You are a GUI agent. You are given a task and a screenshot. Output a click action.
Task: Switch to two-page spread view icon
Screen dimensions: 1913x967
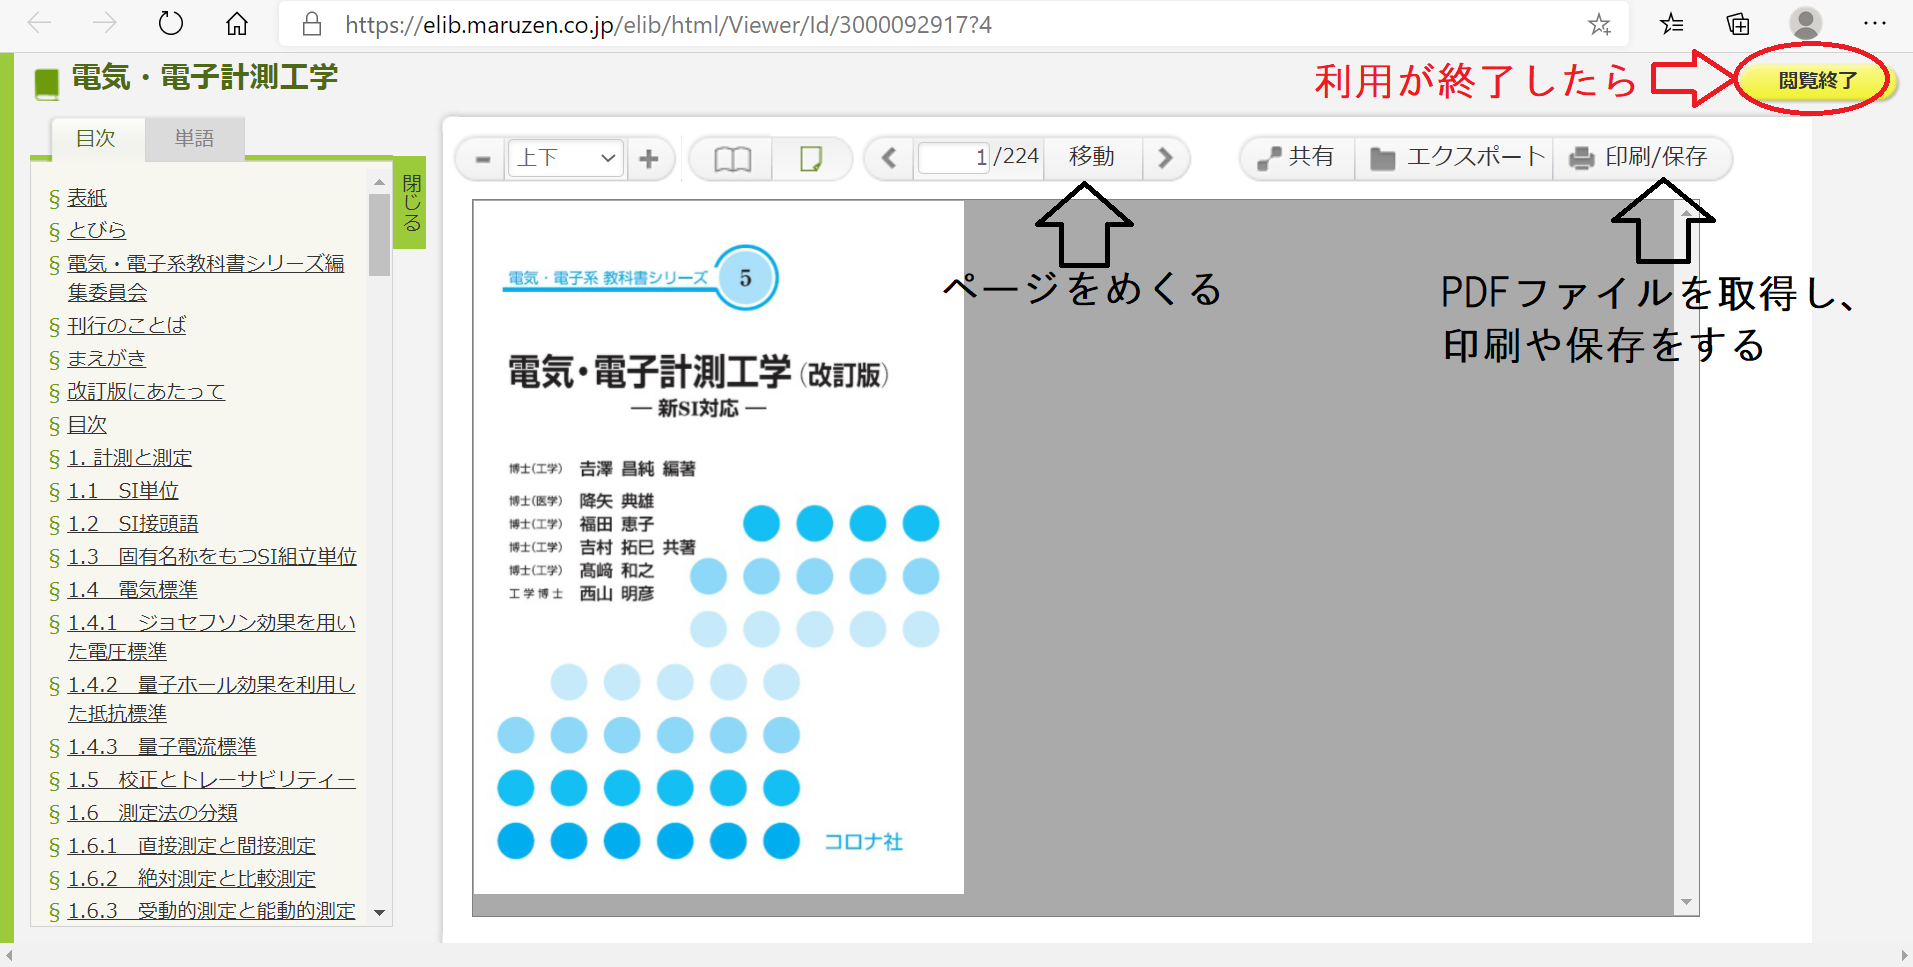coord(732,159)
